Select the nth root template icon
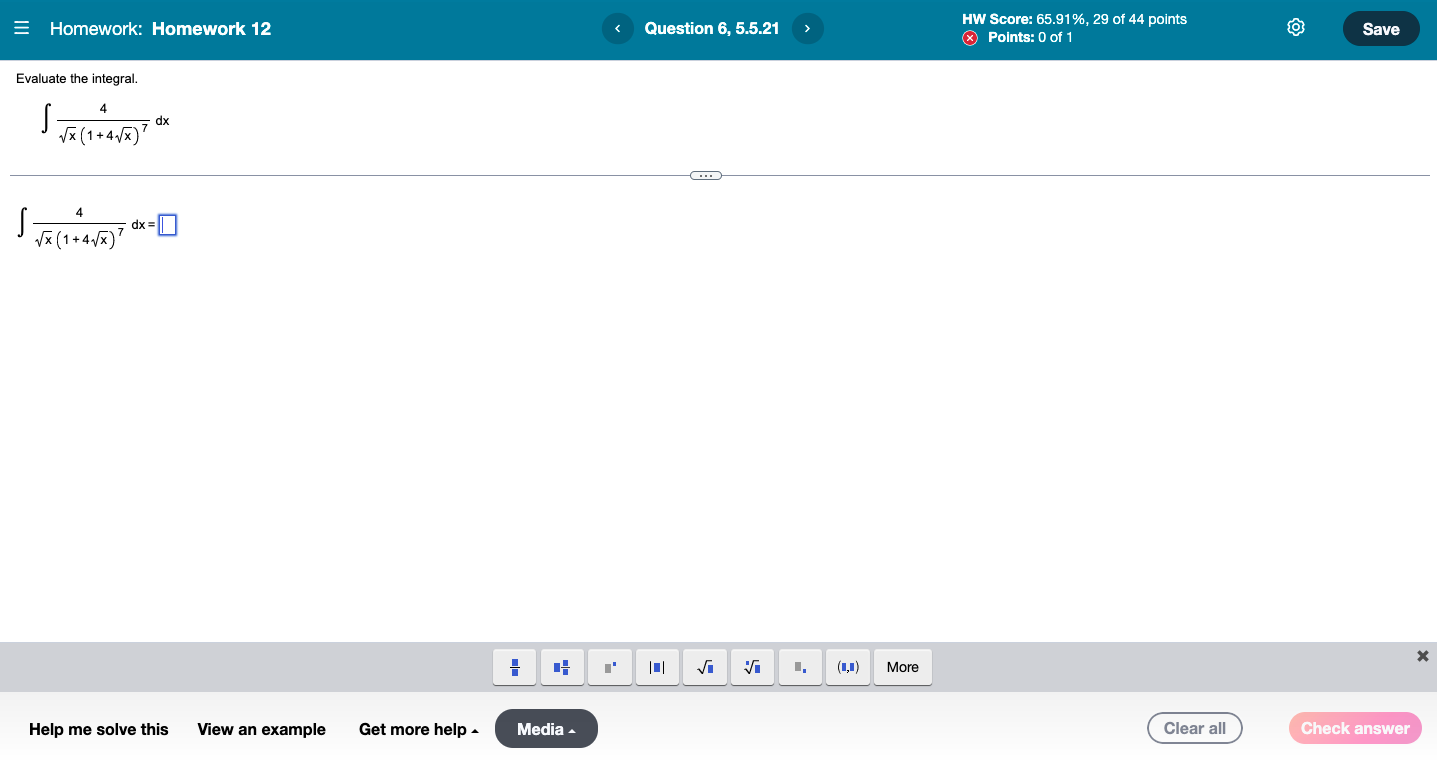 pos(752,667)
